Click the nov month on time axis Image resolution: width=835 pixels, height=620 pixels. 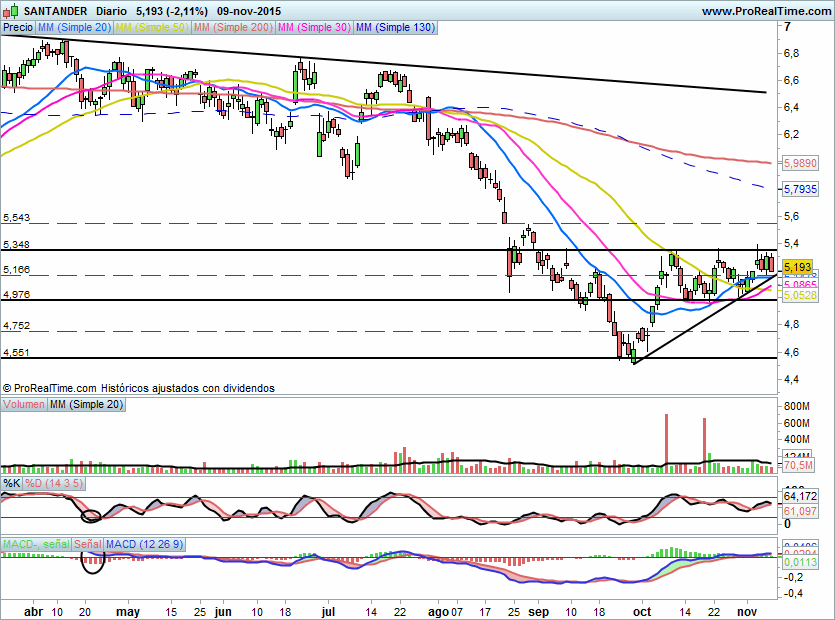[x=747, y=611]
